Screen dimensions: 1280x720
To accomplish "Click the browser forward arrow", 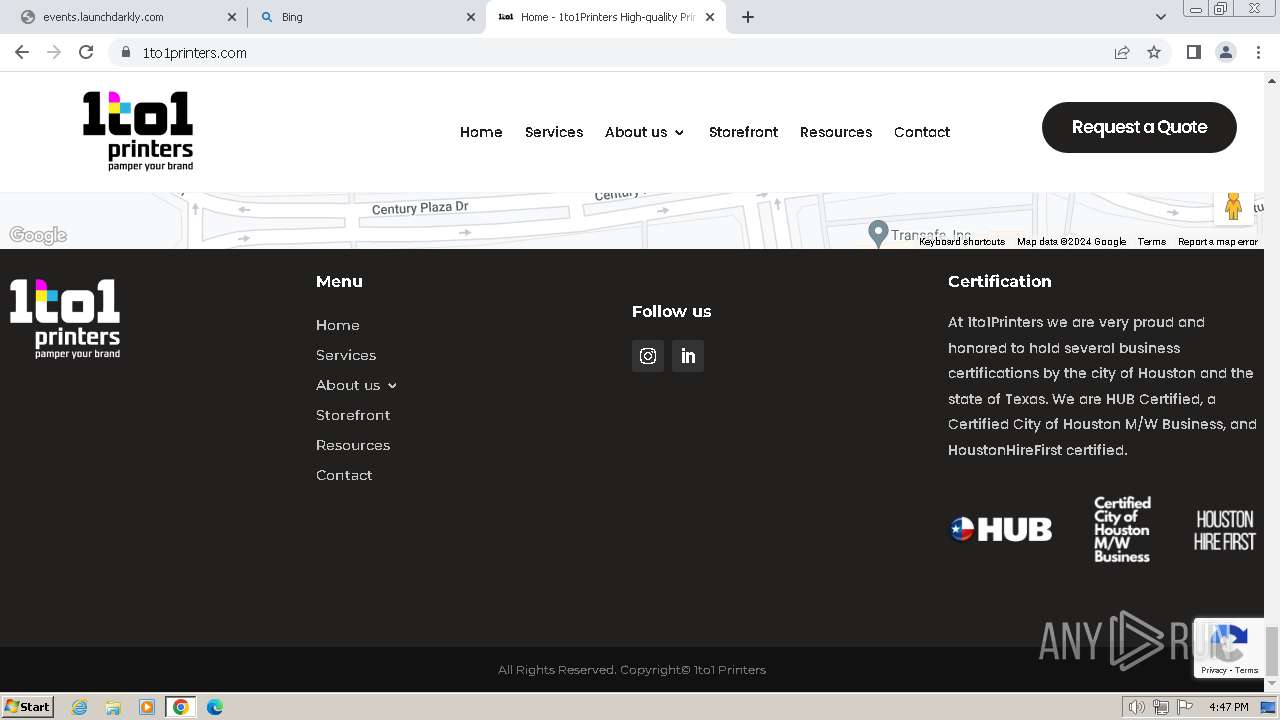I will [54, 52].
